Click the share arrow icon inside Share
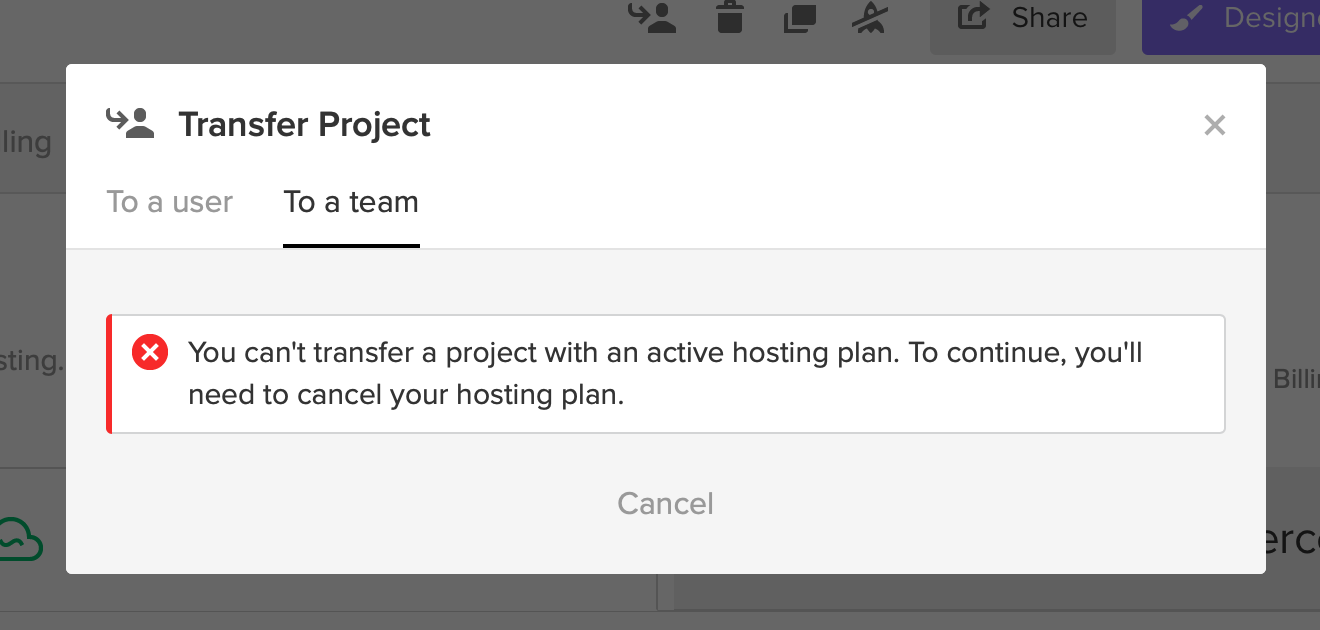1320x630 pixels. click(973, 17)
